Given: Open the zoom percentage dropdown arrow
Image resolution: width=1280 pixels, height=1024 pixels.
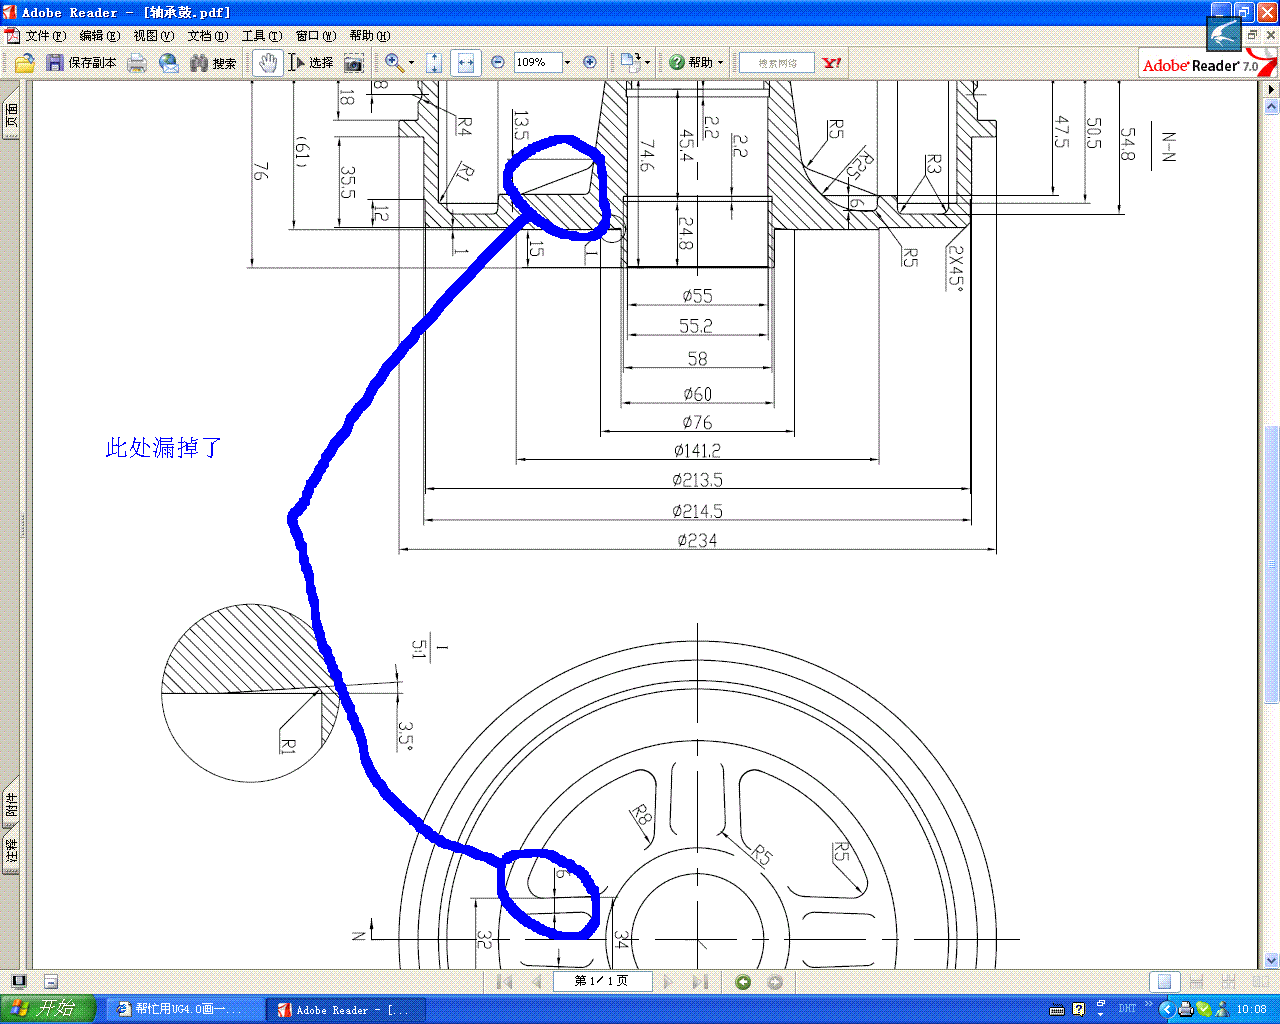Looking at the screenshot, I should [568, 63].
